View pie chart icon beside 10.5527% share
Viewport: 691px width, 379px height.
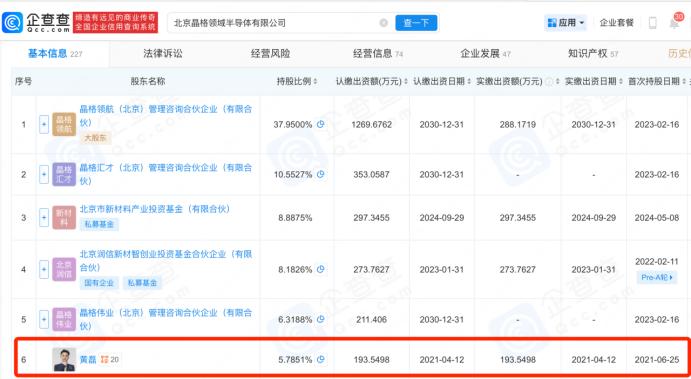click(321, 175)
